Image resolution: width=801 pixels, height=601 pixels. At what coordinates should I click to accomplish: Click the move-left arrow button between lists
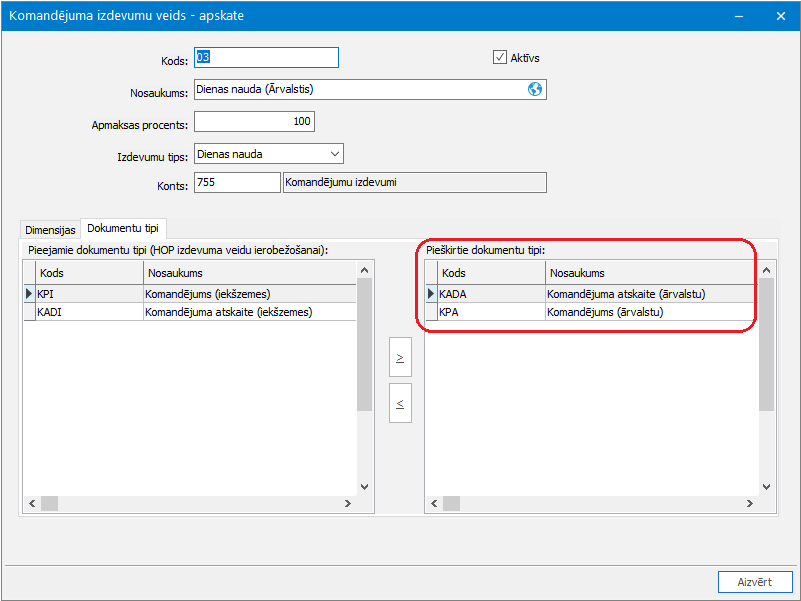pos(400,403)
